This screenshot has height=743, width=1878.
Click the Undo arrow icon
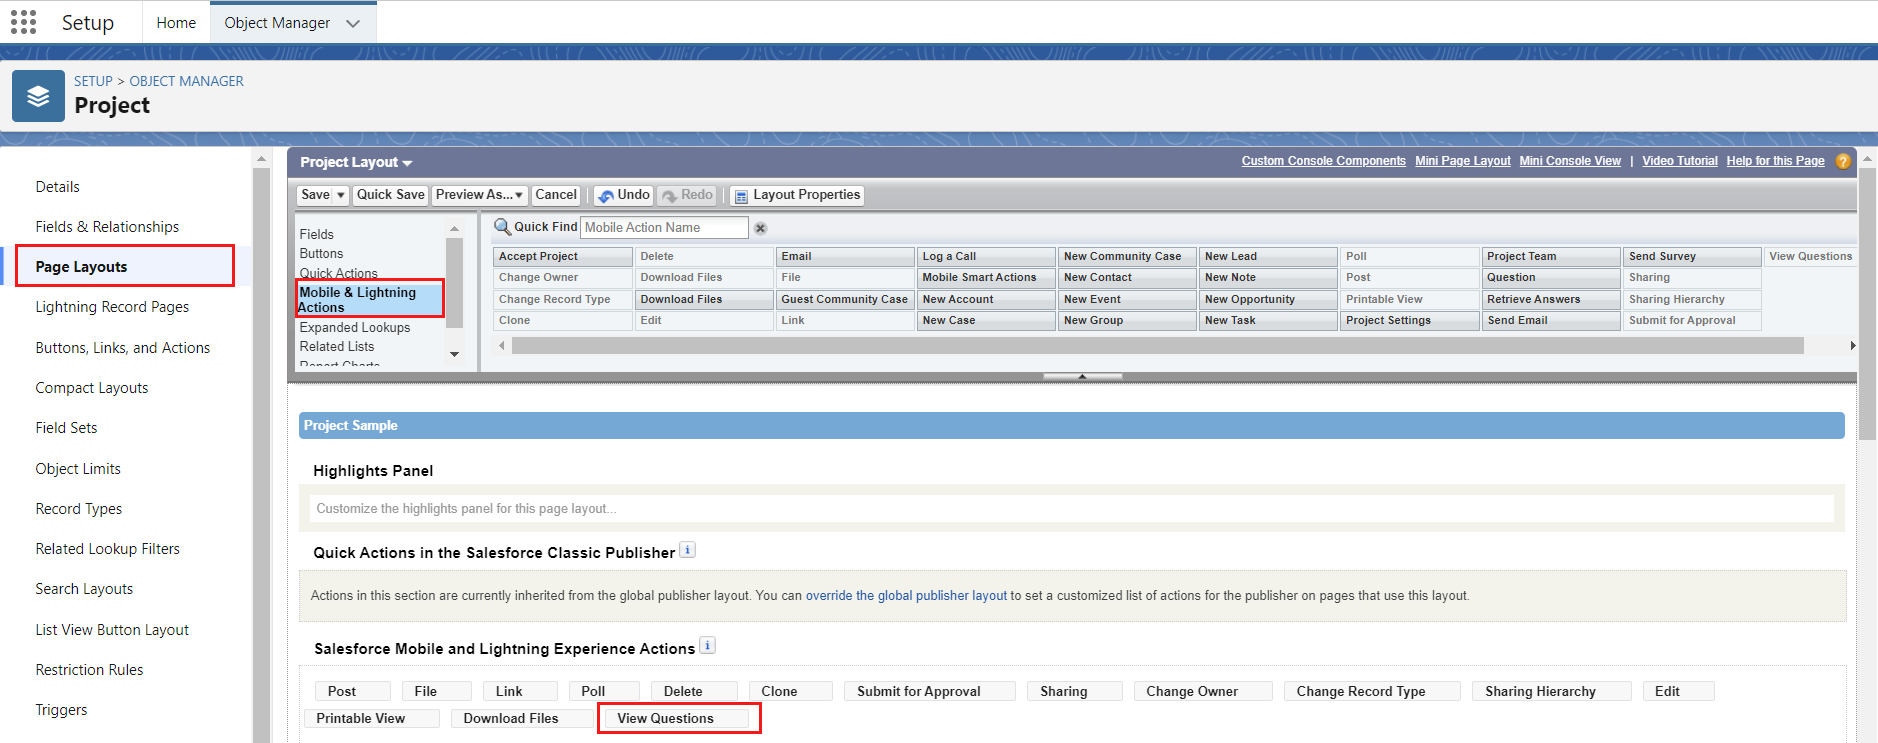606,196
